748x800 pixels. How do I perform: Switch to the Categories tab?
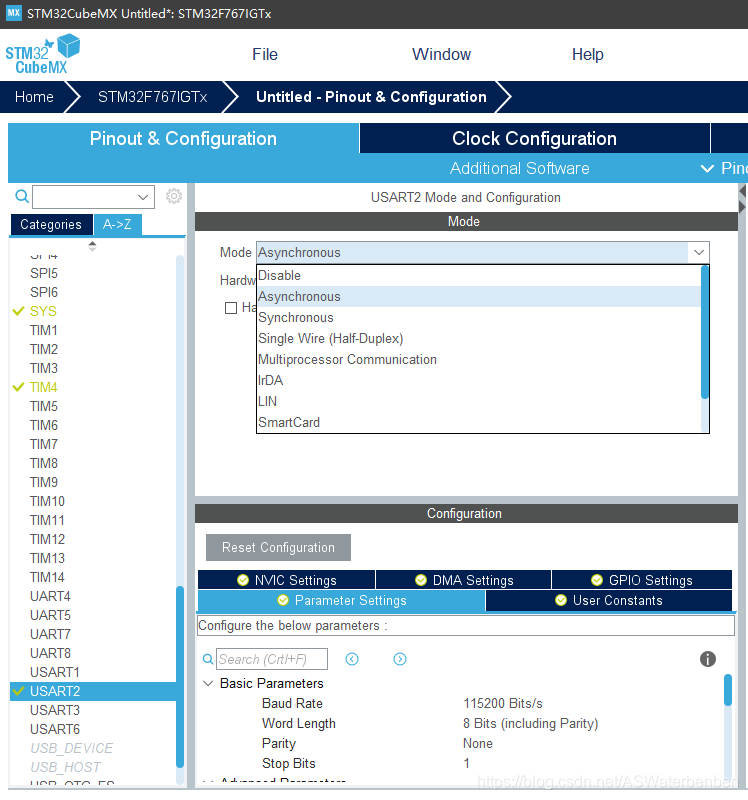point(51,224)
